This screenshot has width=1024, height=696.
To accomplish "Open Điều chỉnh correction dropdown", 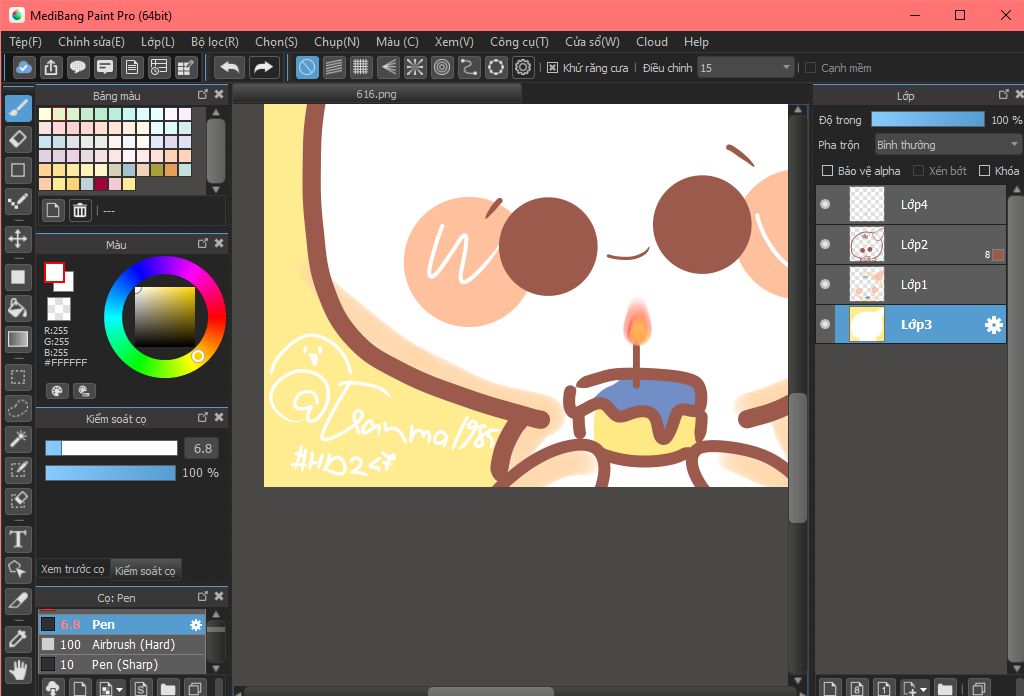I will 745,67.
